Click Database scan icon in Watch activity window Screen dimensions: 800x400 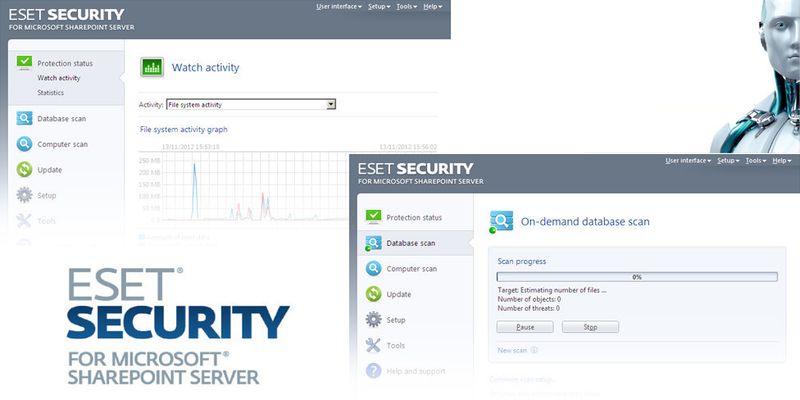tap(24, 118)
